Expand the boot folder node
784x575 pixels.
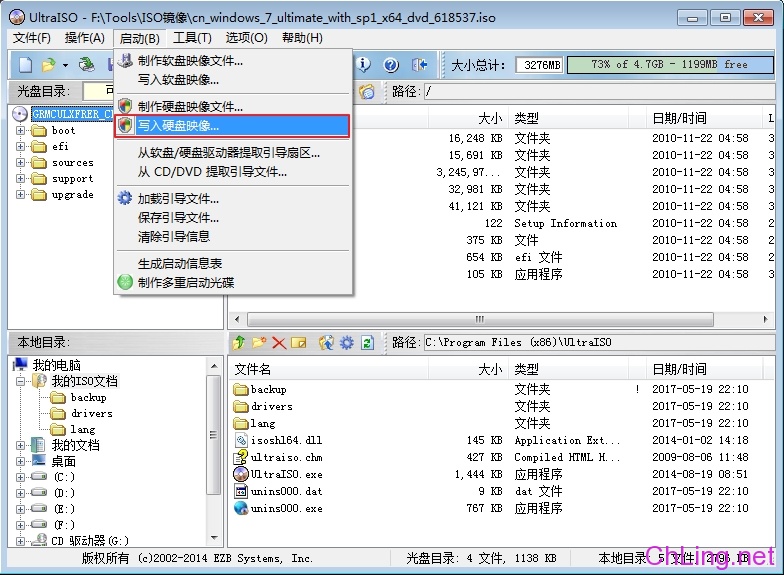(x=20, y=130)
